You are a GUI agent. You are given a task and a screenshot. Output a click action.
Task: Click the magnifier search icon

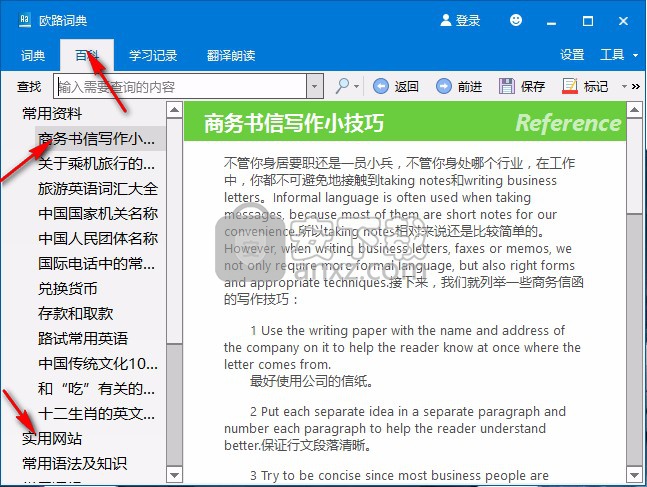point(342,86)
